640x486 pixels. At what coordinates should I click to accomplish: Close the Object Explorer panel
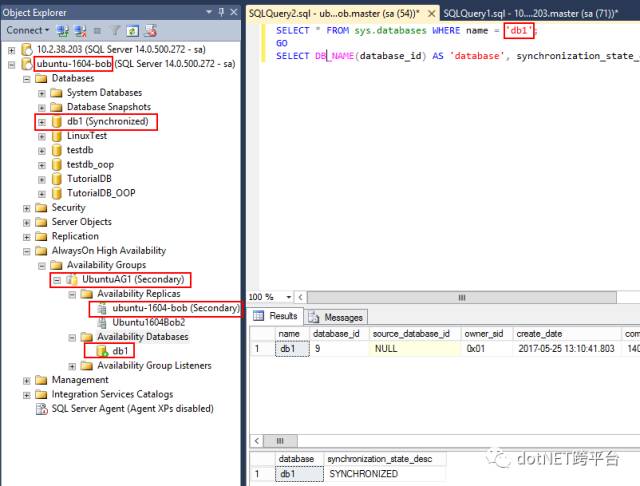[234, 12]
